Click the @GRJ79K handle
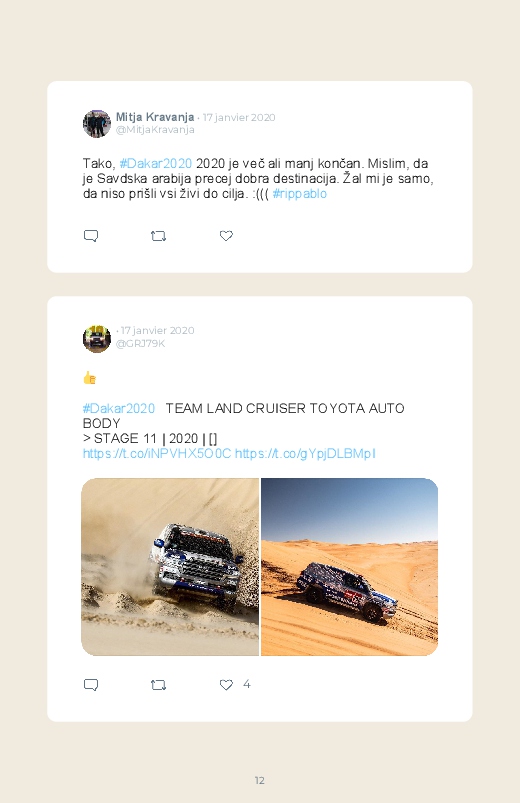This screenshot has width=520, height=803. tap(140, 344)
